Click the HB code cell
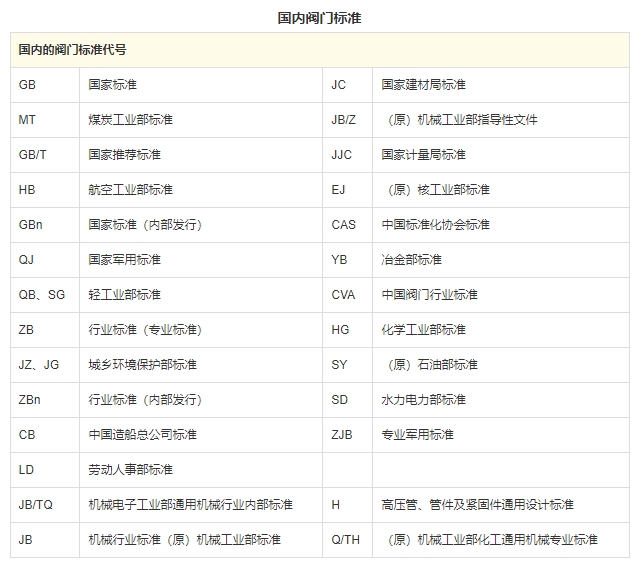Image resolution: width=643 pixels, height=574 pixels. click(x=45, y=190)
